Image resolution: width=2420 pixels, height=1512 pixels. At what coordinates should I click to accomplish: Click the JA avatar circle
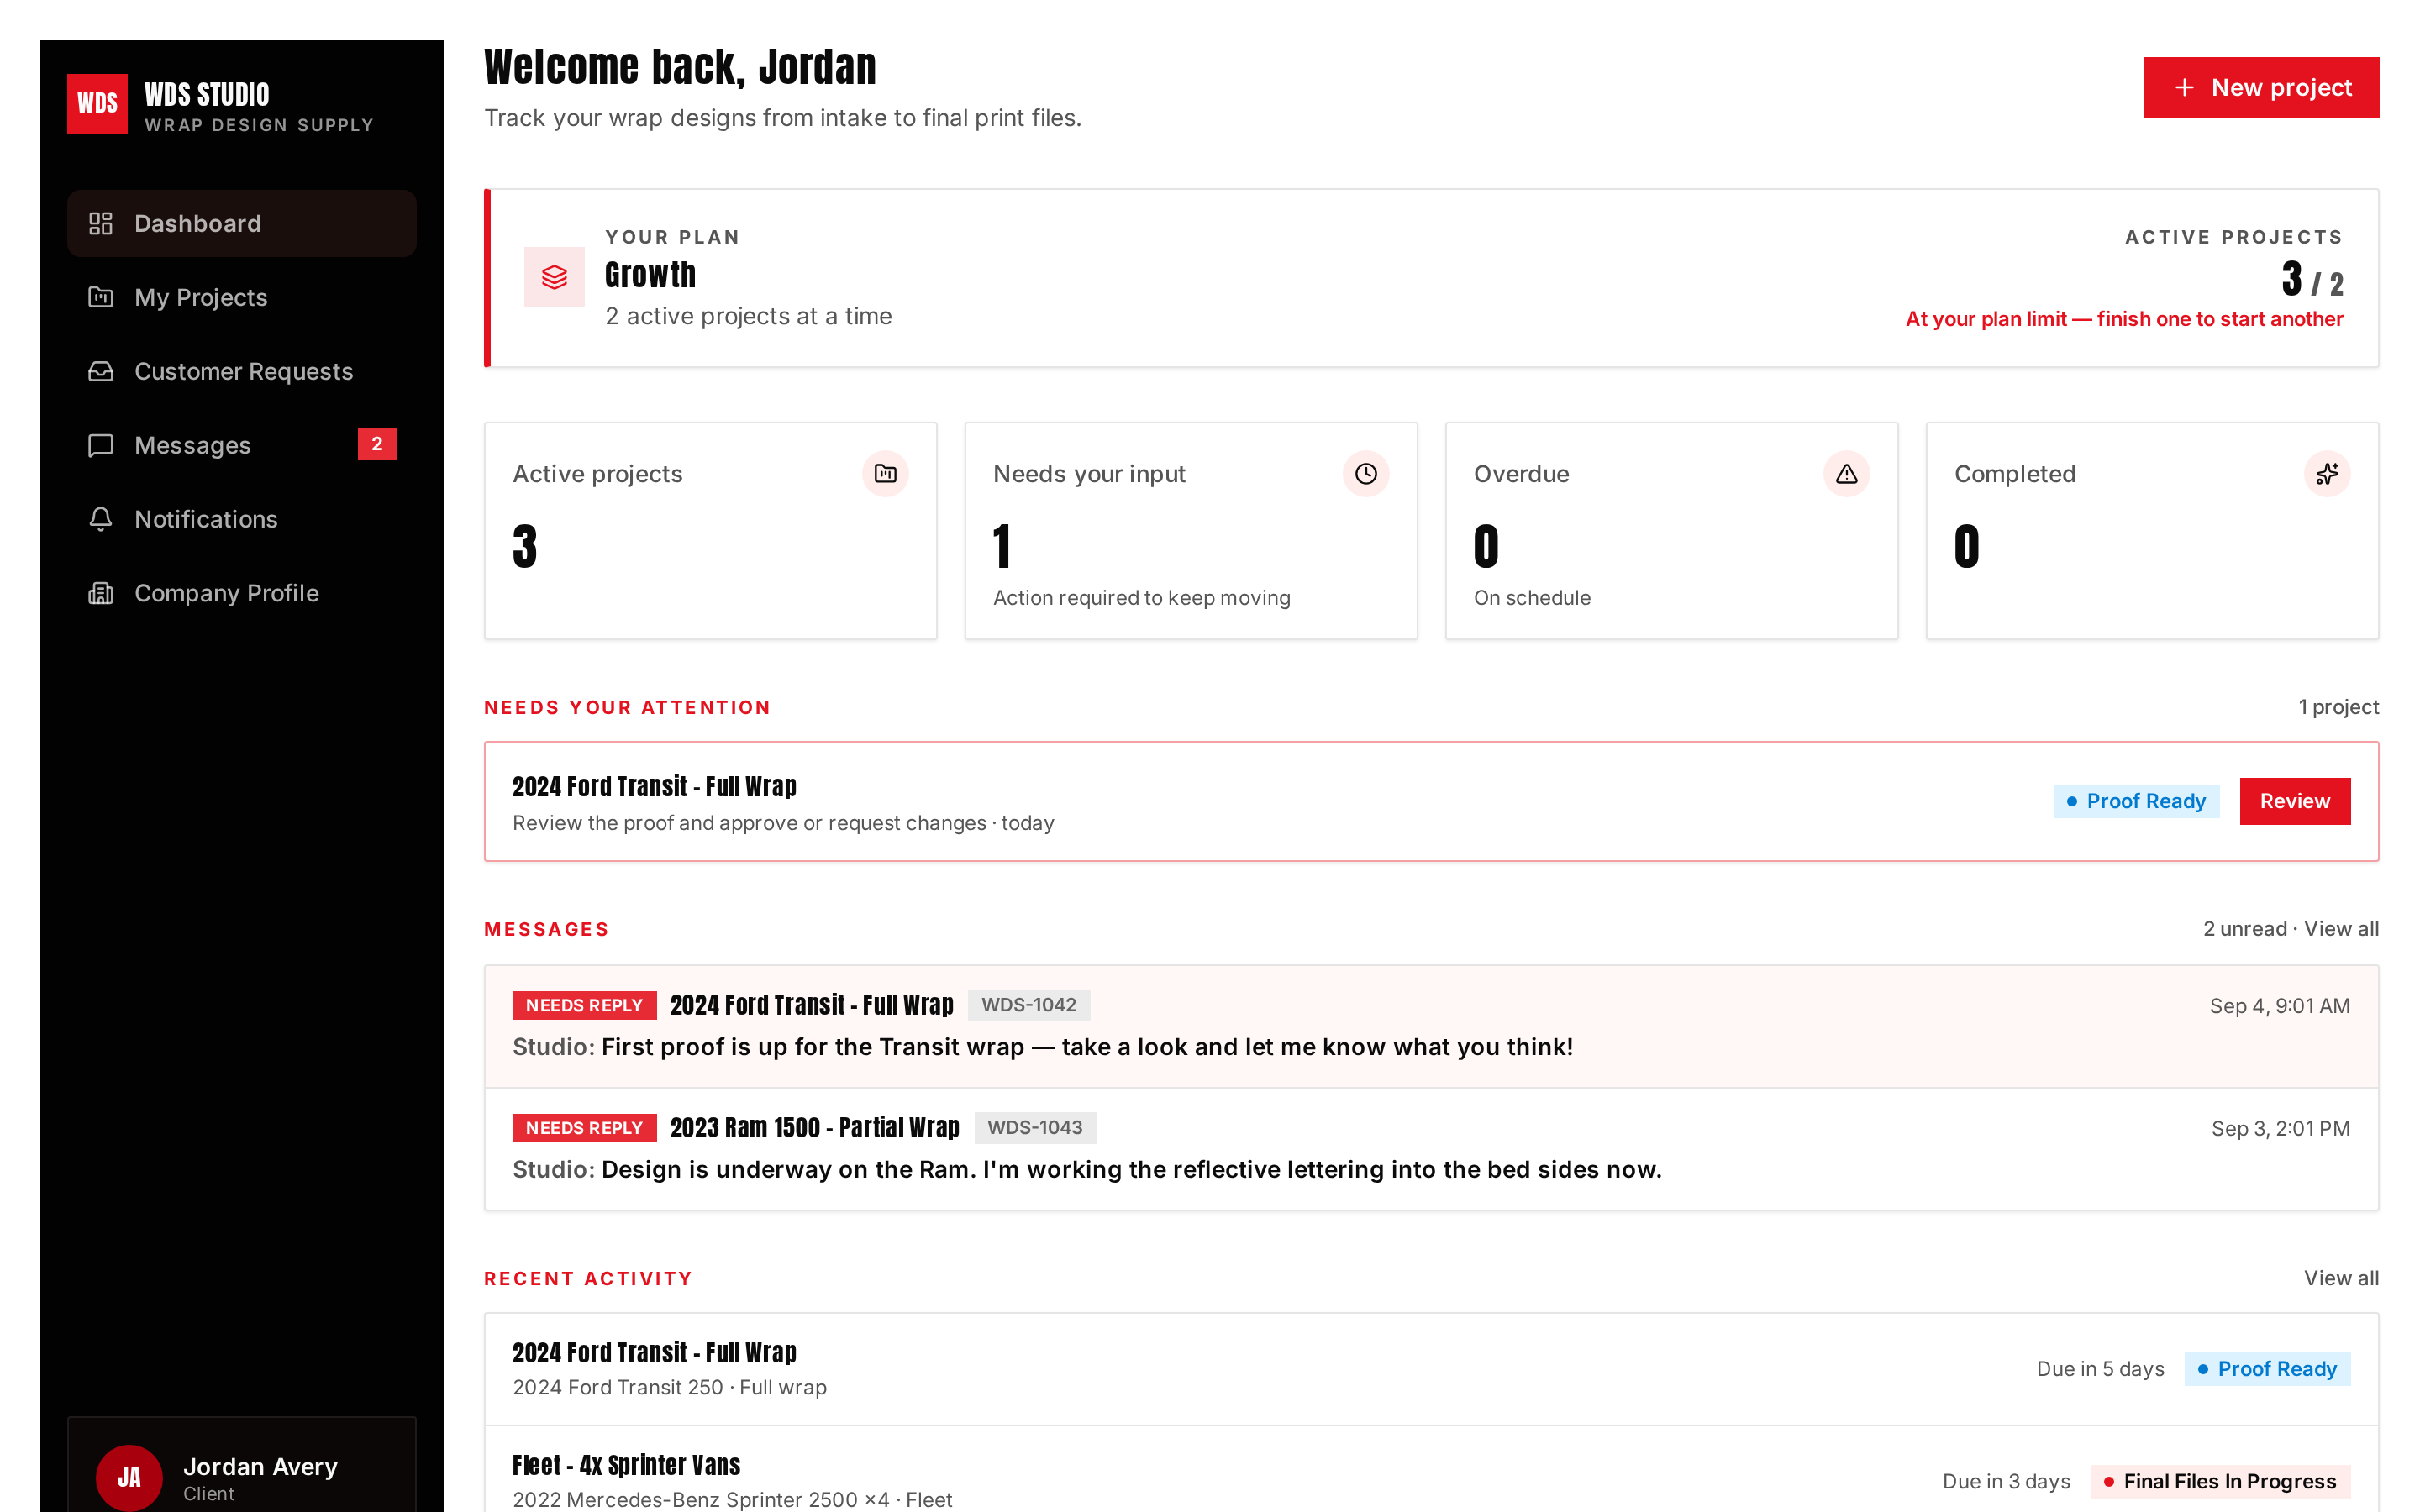click(129, 1477)
